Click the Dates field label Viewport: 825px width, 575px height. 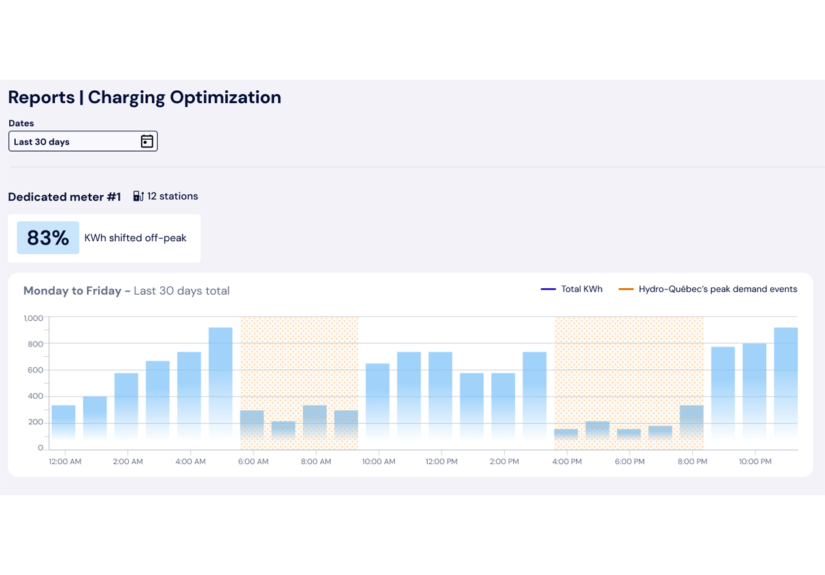point(21,123)
